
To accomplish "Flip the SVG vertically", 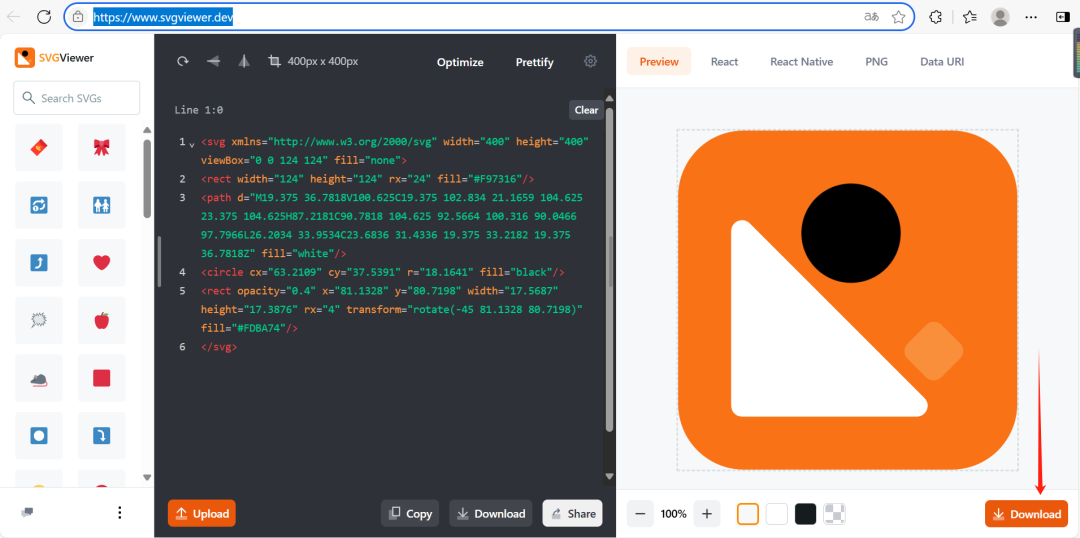I will point(214,61).
